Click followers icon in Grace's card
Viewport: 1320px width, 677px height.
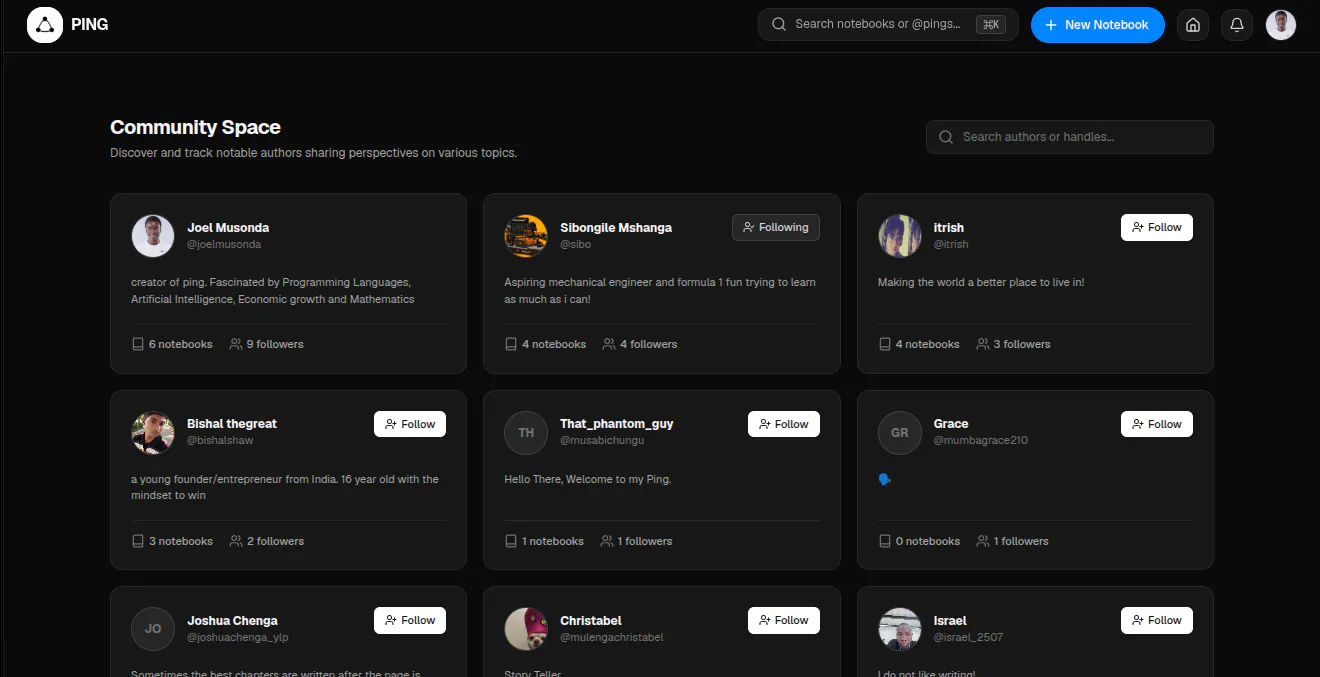(x=983, y=541)
